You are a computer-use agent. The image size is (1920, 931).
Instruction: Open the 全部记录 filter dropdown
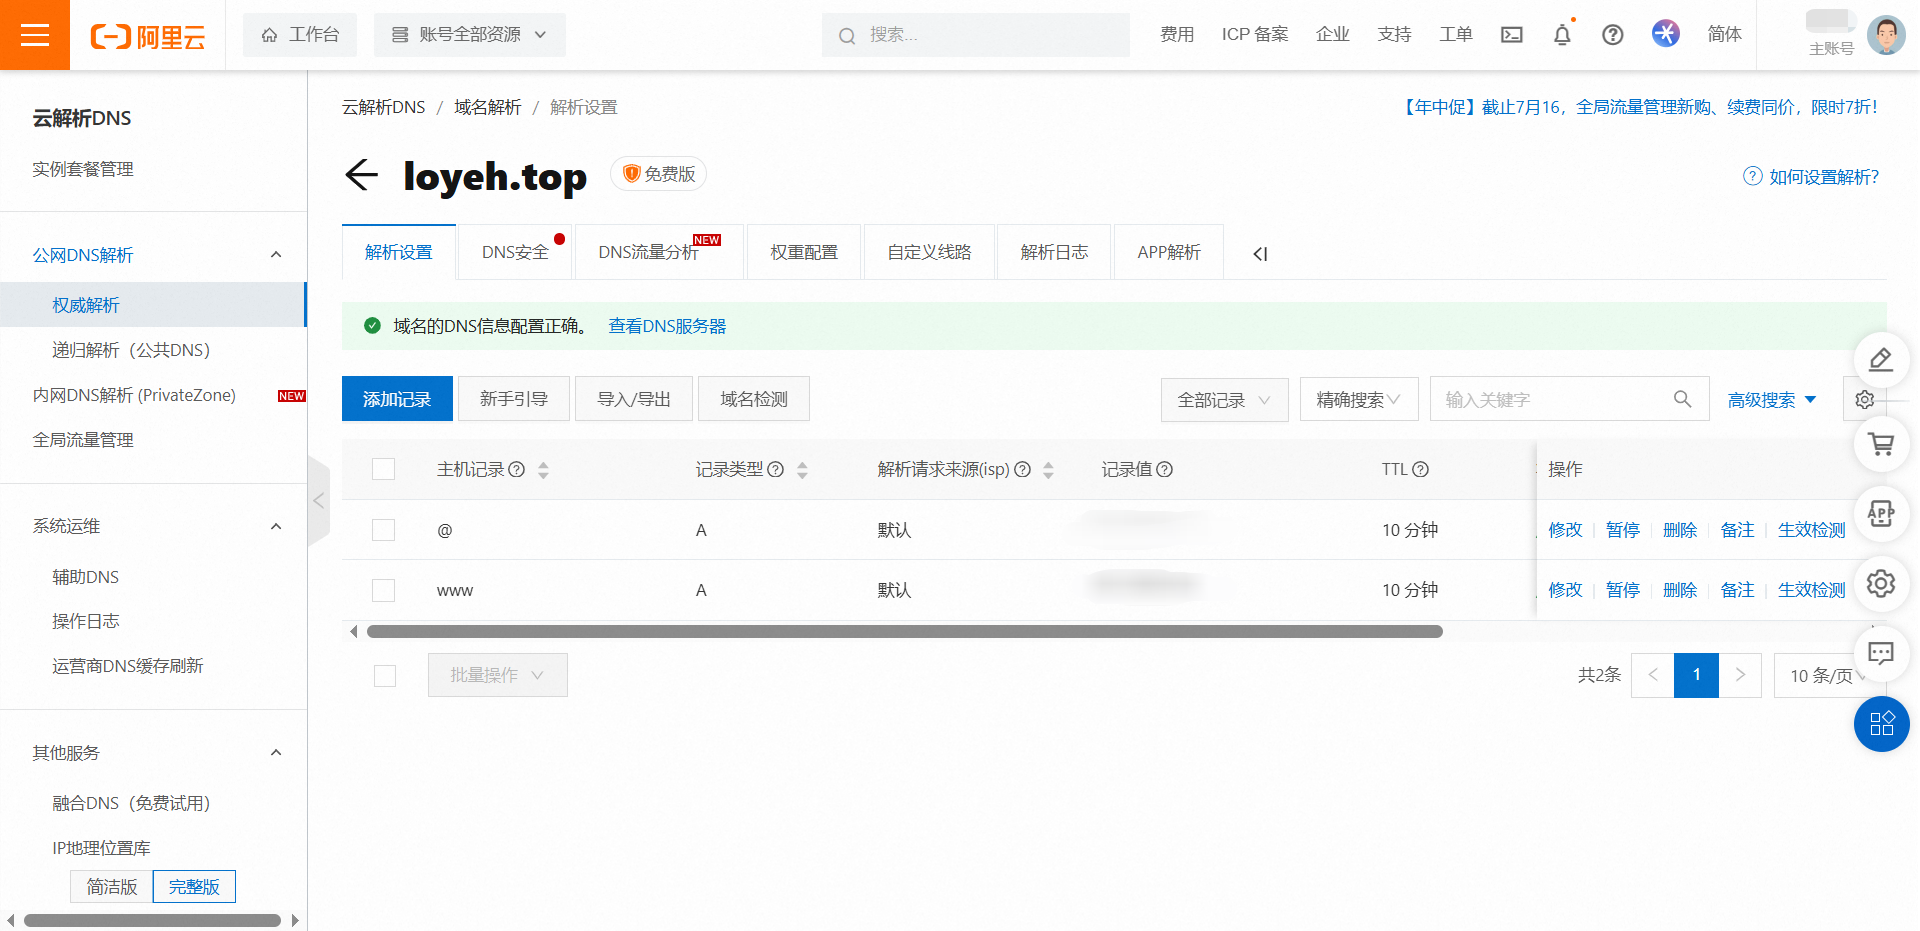click(x=1224, y=399)
